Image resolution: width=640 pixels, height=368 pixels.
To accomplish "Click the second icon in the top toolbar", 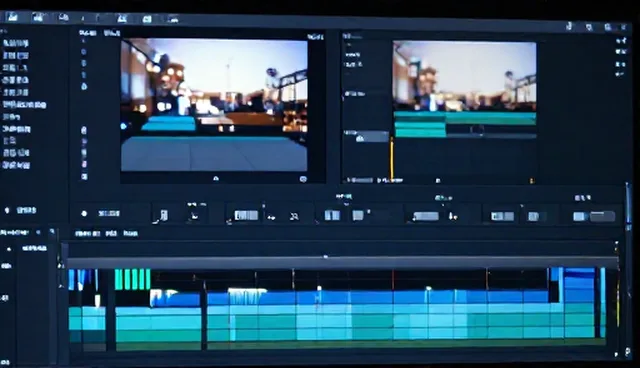I will [38, 17].
